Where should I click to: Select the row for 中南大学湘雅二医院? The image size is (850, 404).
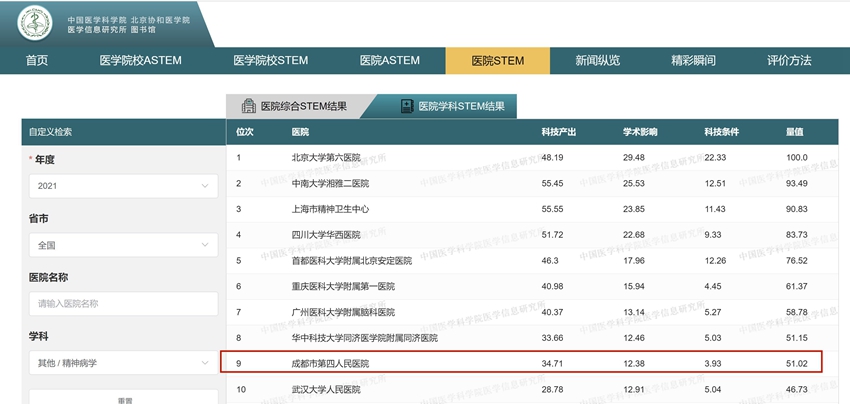532,183
